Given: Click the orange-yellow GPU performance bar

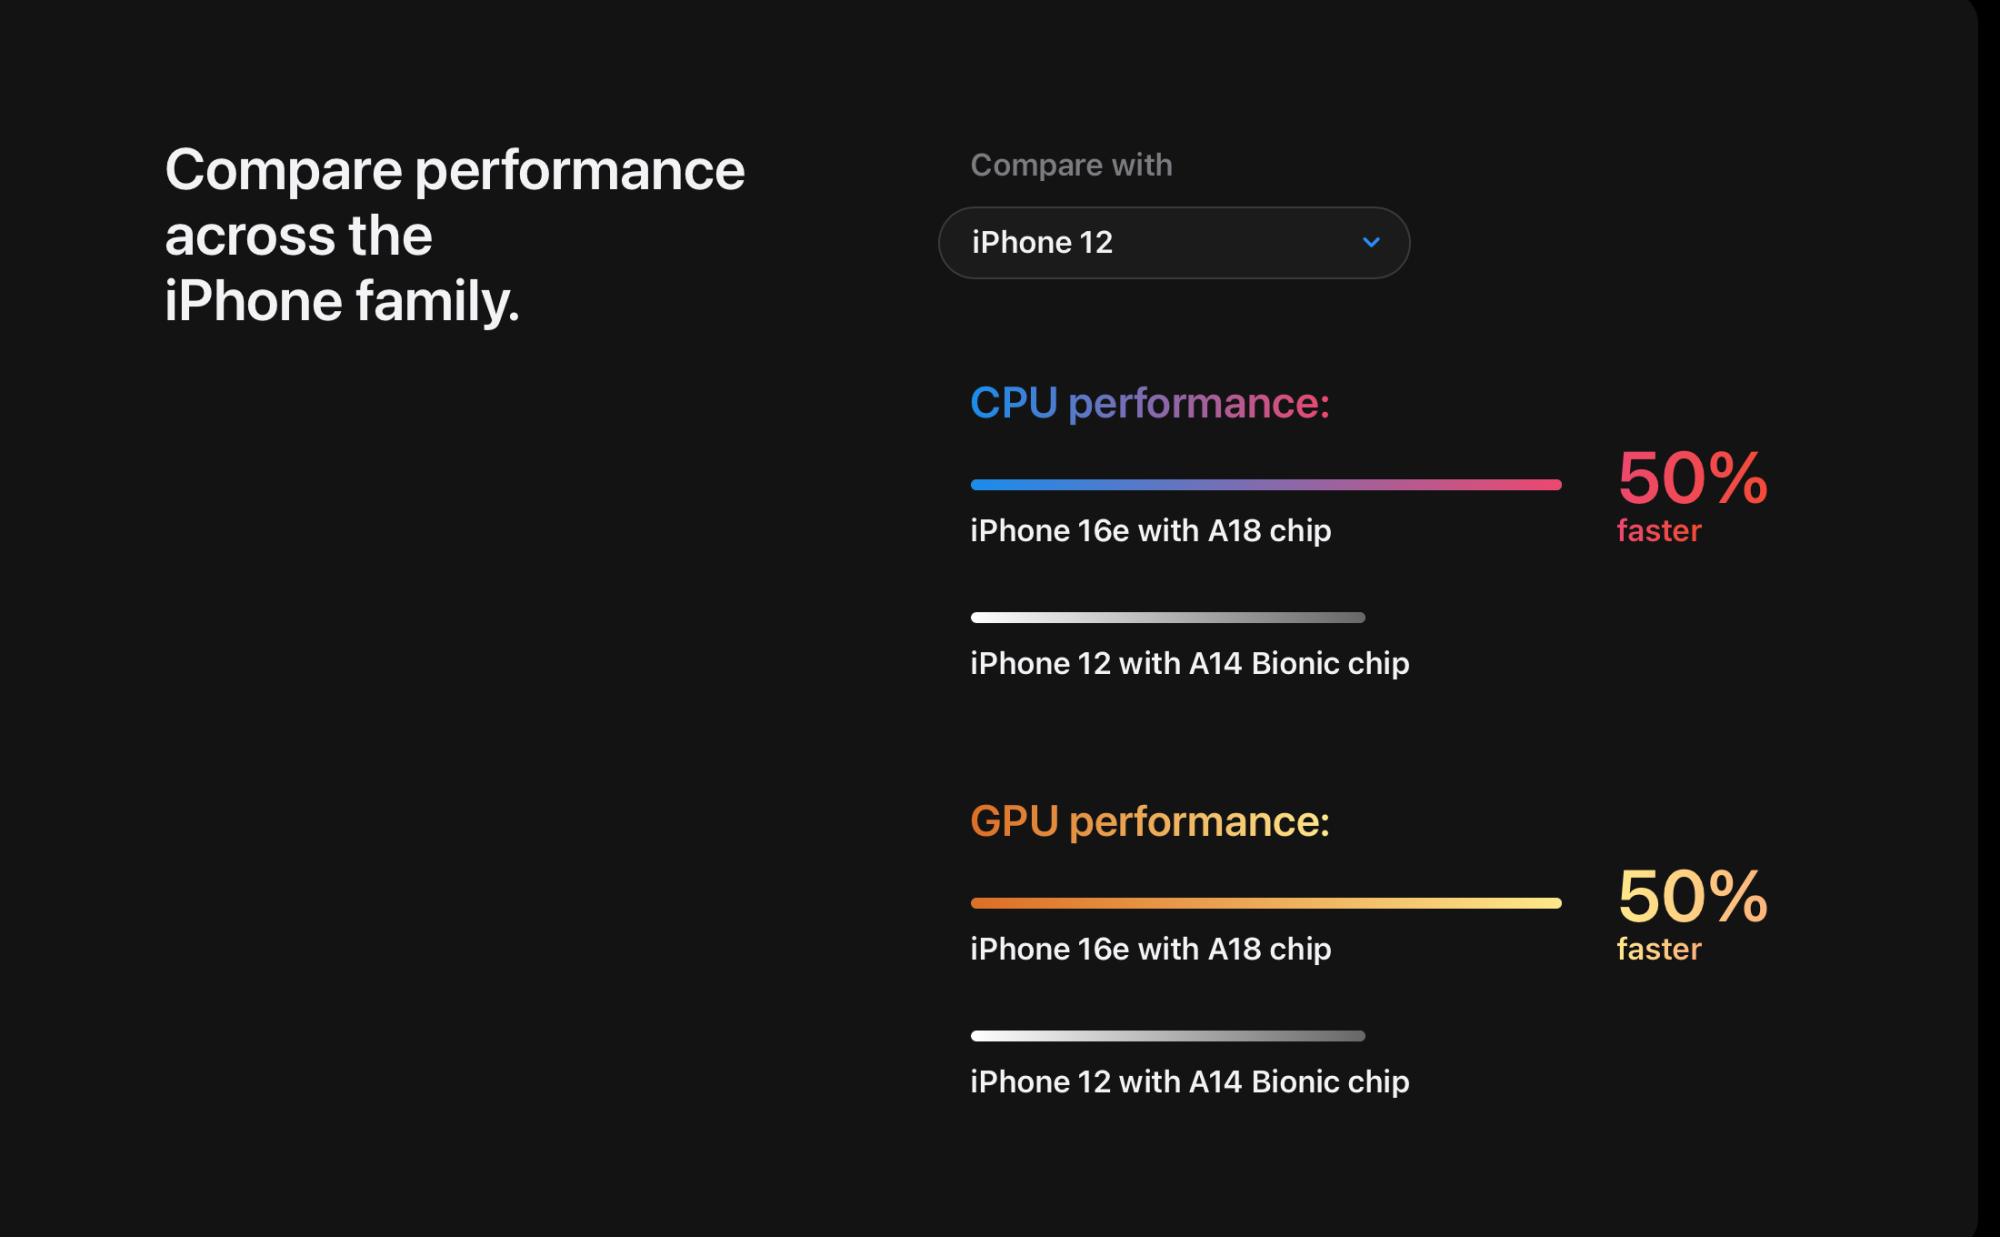Looking at the screenshot, I should tap(1265, 903).
